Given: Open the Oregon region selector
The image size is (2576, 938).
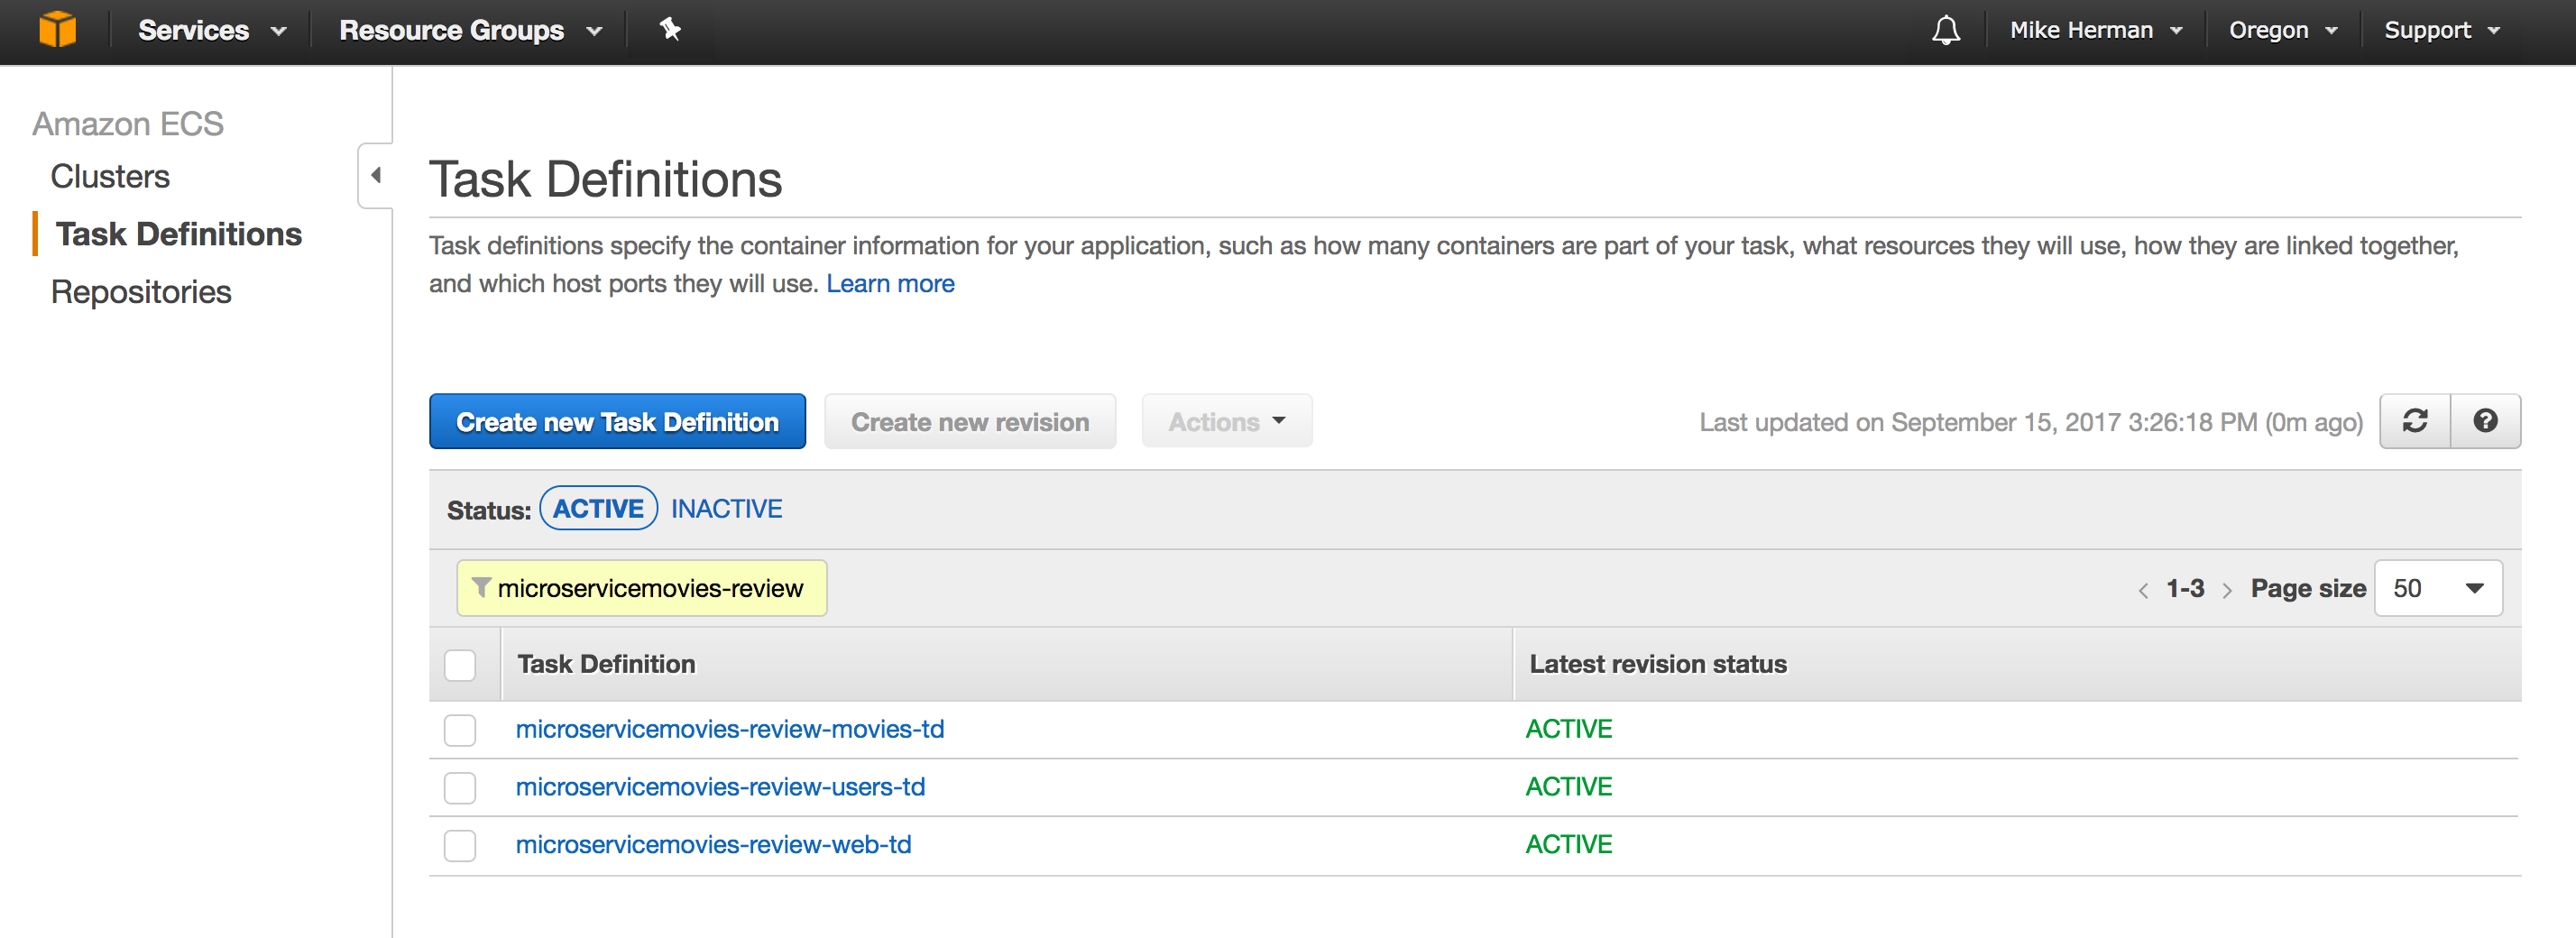Looking at the screenshot, I should (2281, 30).
